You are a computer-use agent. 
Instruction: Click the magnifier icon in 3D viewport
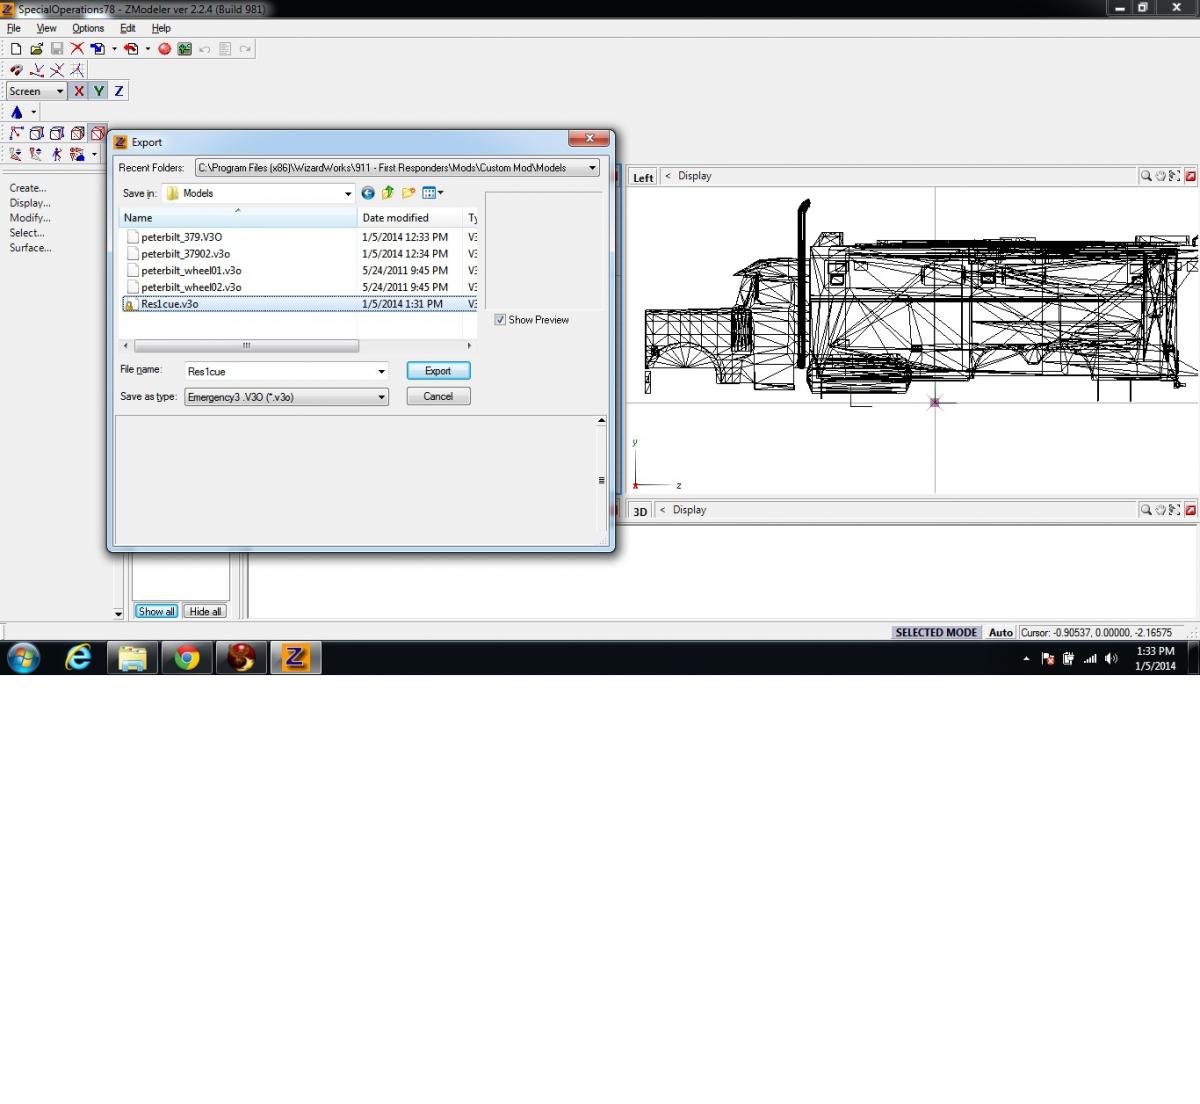tap(1146, 510)
